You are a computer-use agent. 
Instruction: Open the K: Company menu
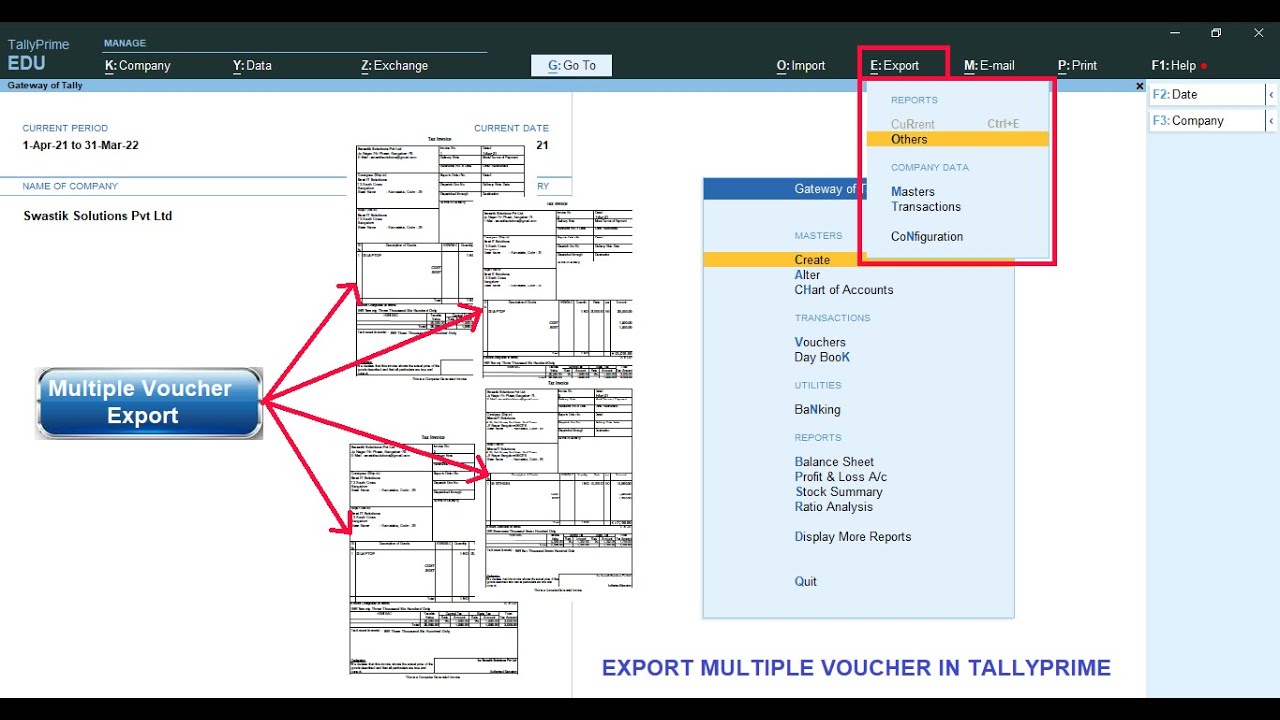138,66
